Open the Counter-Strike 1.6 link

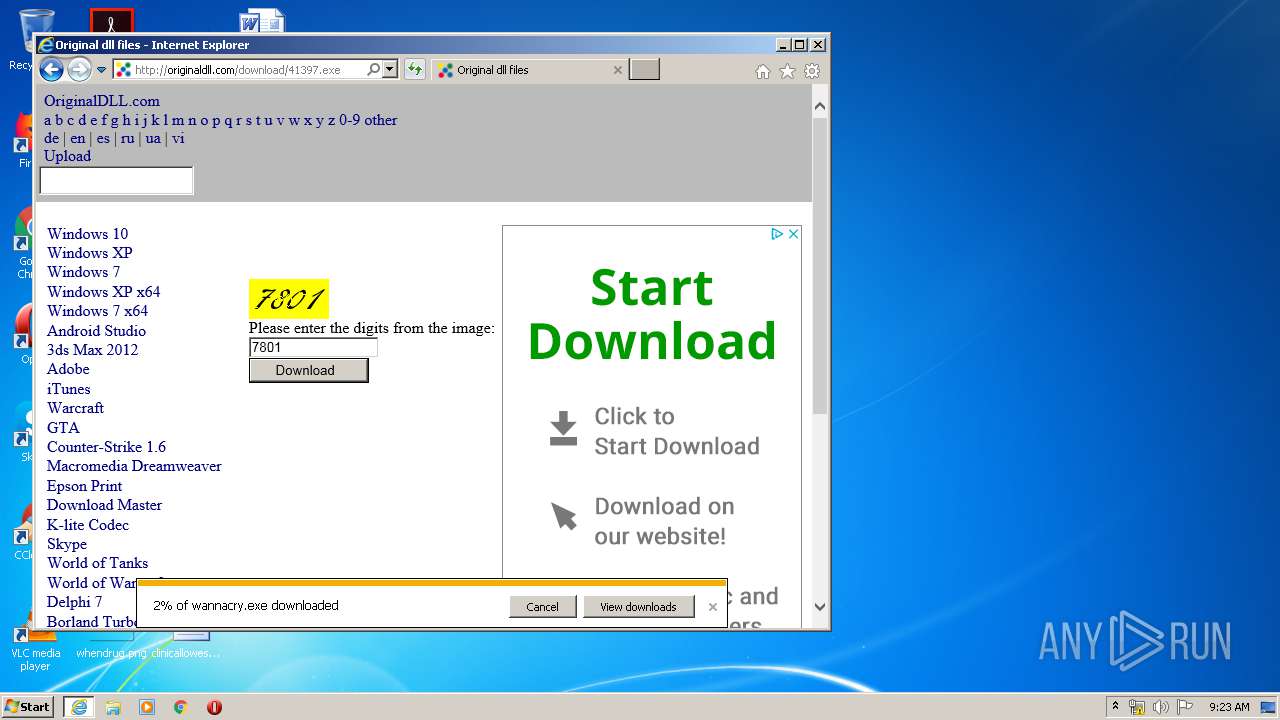click(x=106, y=447)
